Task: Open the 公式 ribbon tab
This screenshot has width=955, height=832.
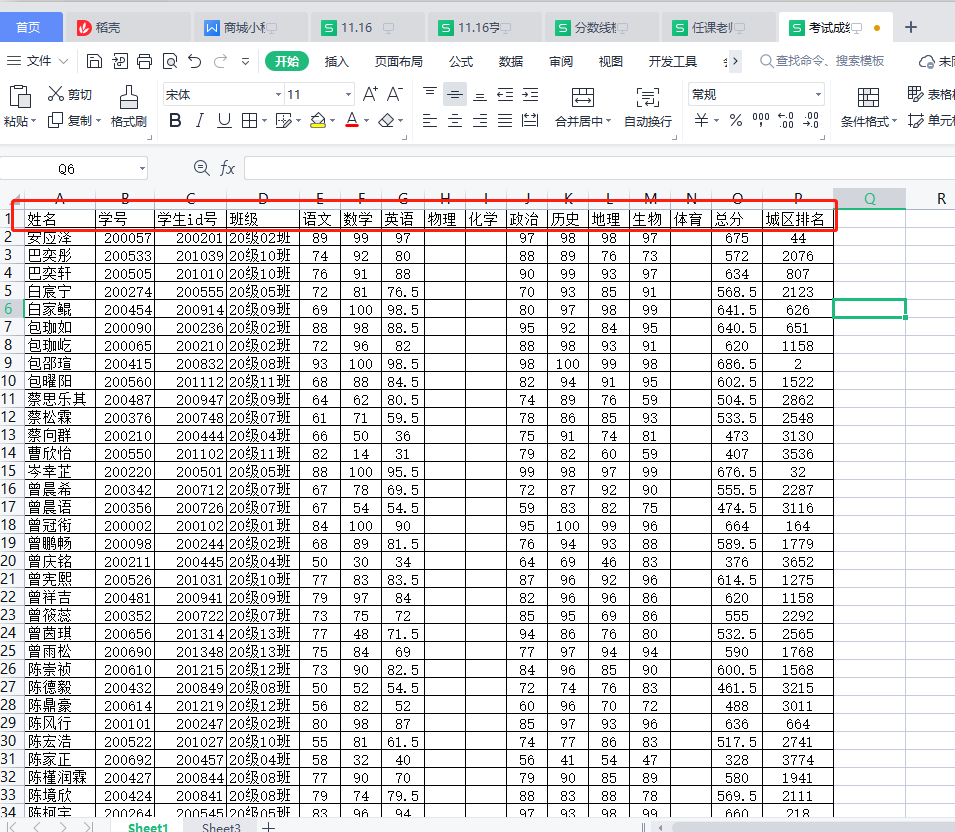Action: click(x=461, y=62)
